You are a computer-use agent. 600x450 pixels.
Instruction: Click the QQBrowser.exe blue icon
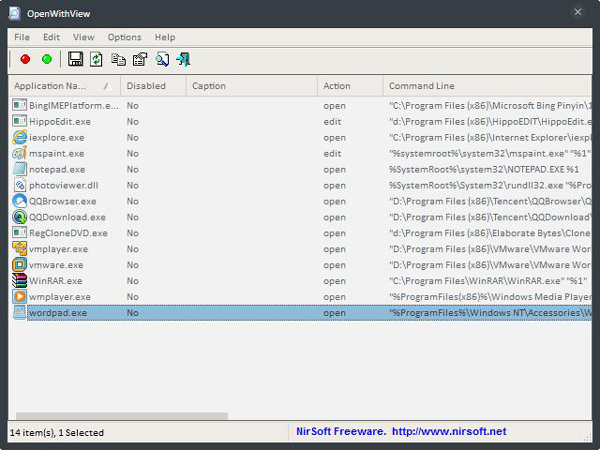[x=20, y=201]
